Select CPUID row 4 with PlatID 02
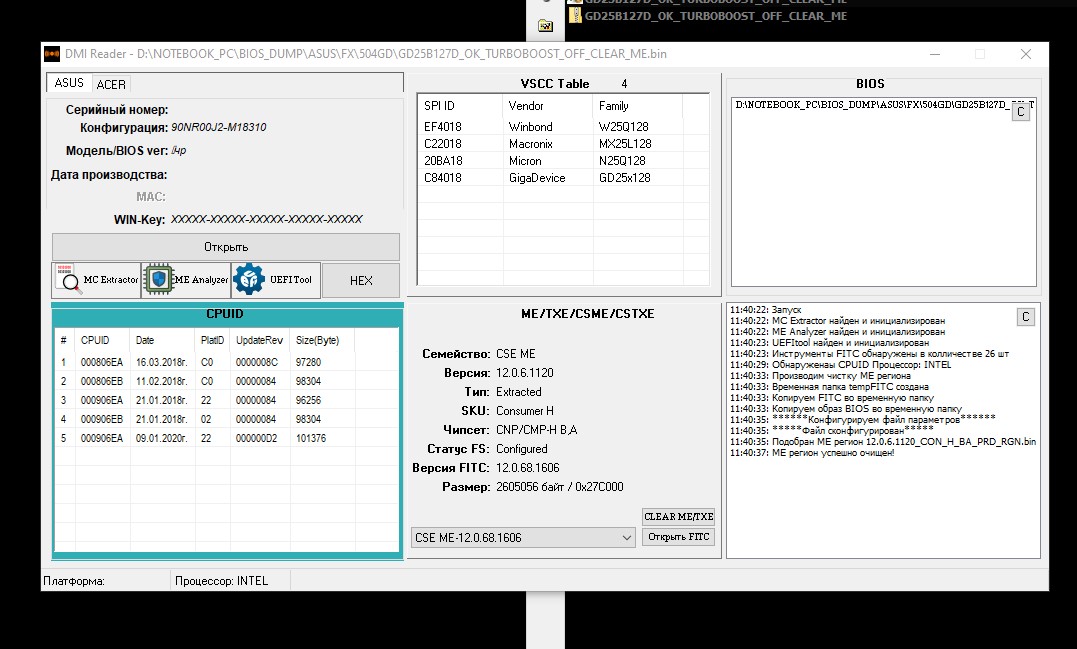 (x=226, y=419)
